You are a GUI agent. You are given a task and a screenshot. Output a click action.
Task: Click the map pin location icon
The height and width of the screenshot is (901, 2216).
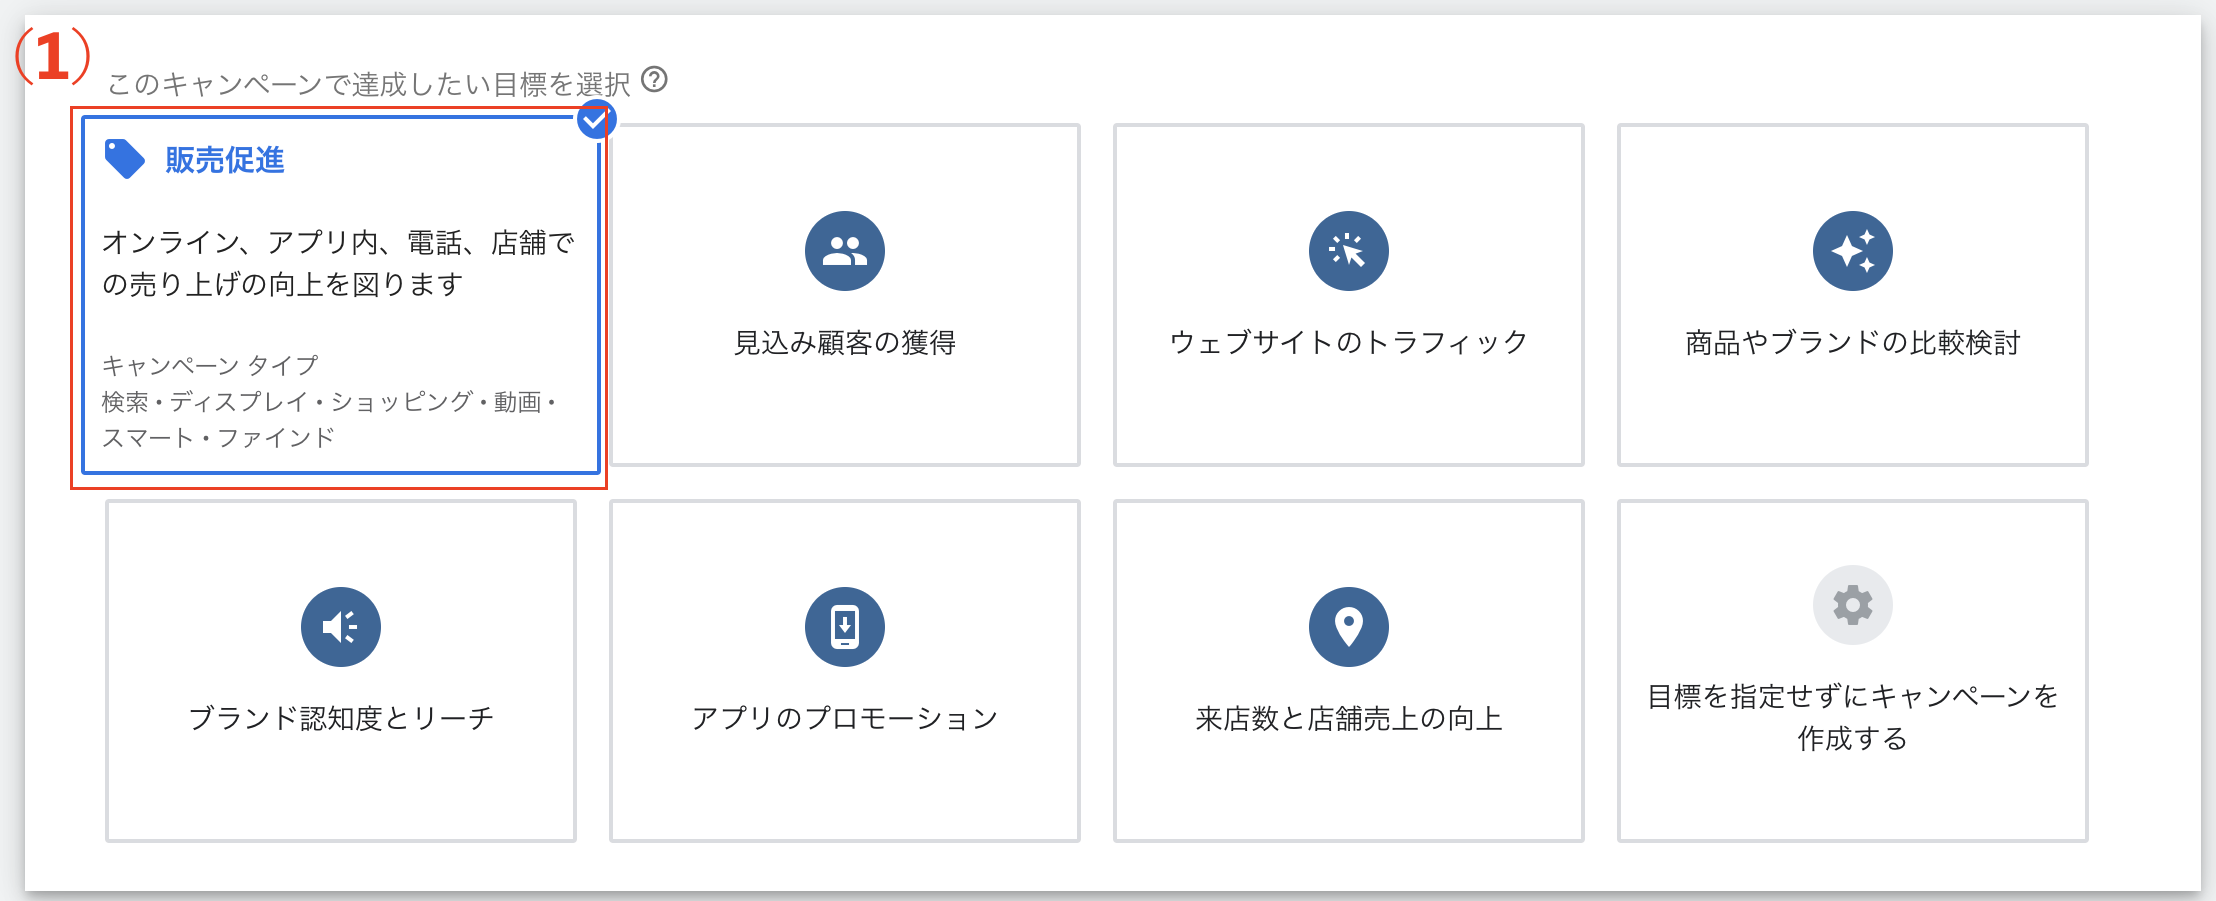(1349, 627)
